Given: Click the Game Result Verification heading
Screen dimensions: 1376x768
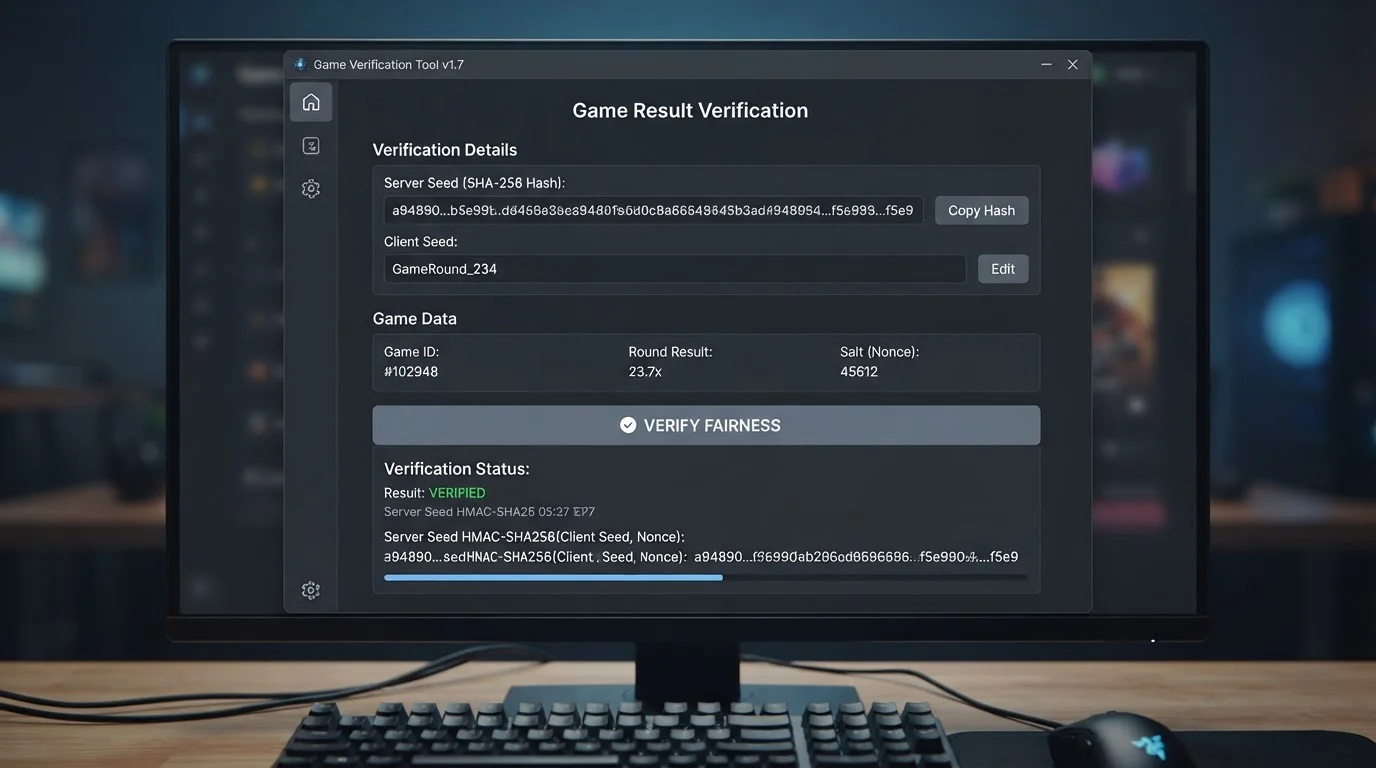Looking at the screenshot, I should pos(690,110).
